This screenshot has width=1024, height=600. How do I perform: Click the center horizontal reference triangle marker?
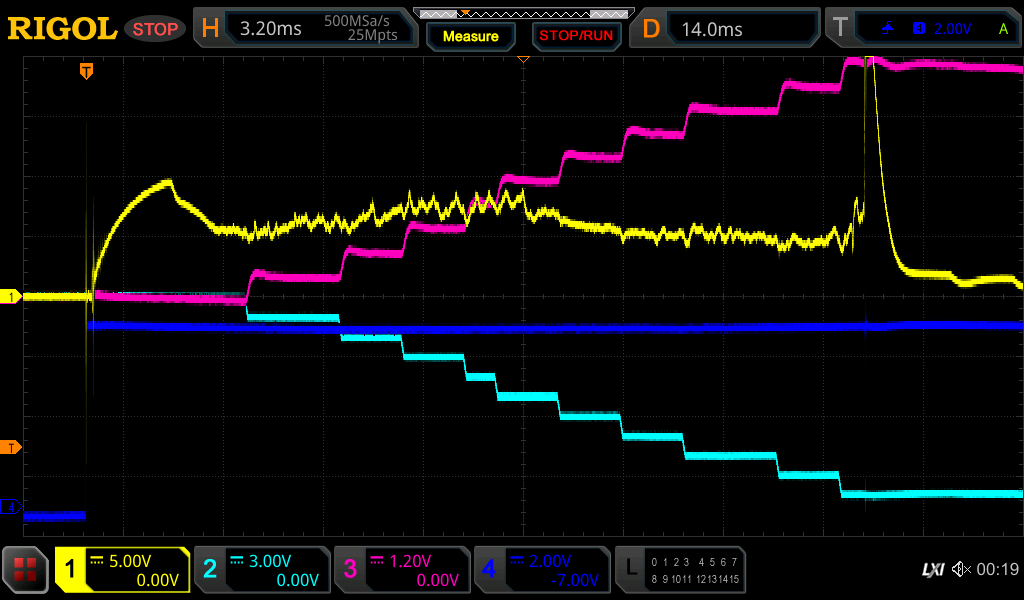(522, 61)
